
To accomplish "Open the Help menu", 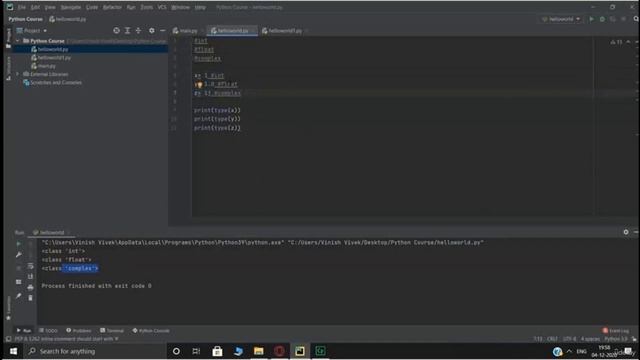I will point(200,7).
